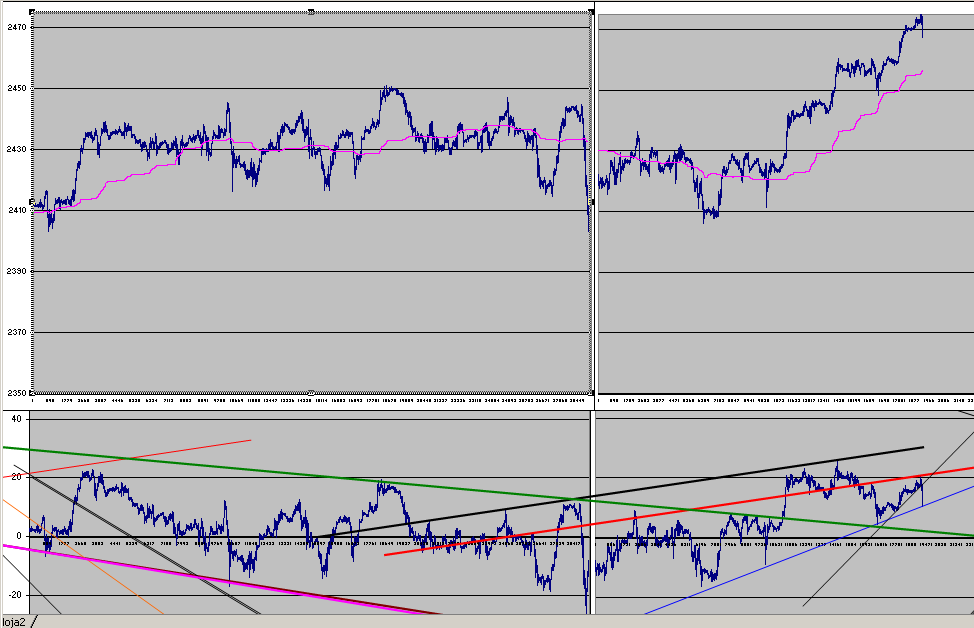
Task: Select the thin orange descending line
Action: coord(81,555)
